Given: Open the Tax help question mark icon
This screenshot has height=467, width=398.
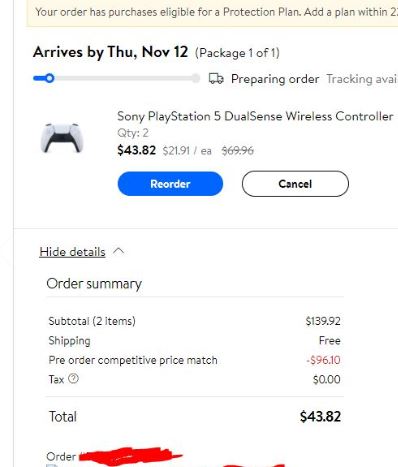Looking at the screenshot, I should pos(73,379).
